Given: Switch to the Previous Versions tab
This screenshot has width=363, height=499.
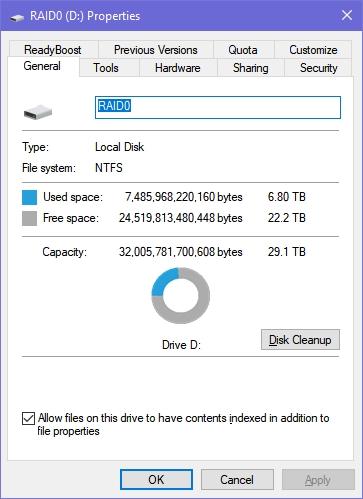Looking at the screenshot, I should pyautogui.click(x=156, y=49).
